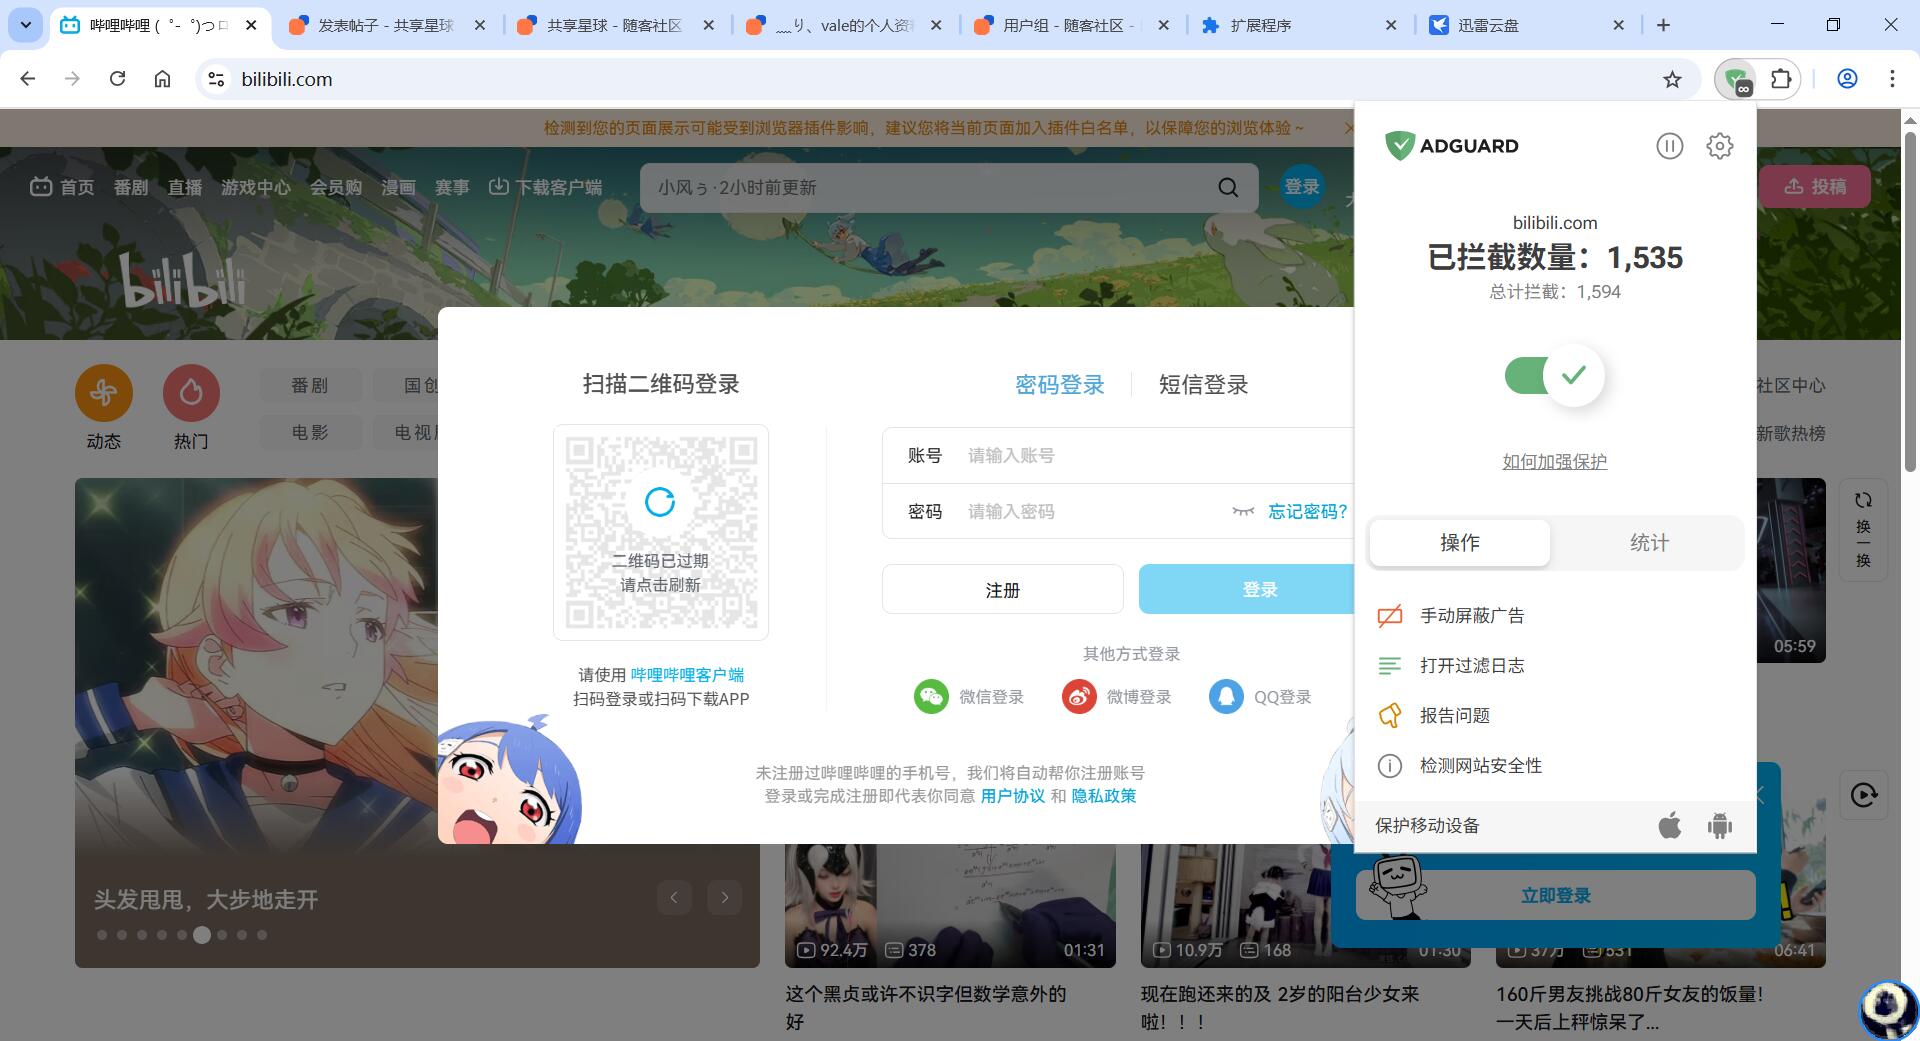Select the 密码登录 login tab
Screen dimensions: 1920x1041
[1059, 385]
